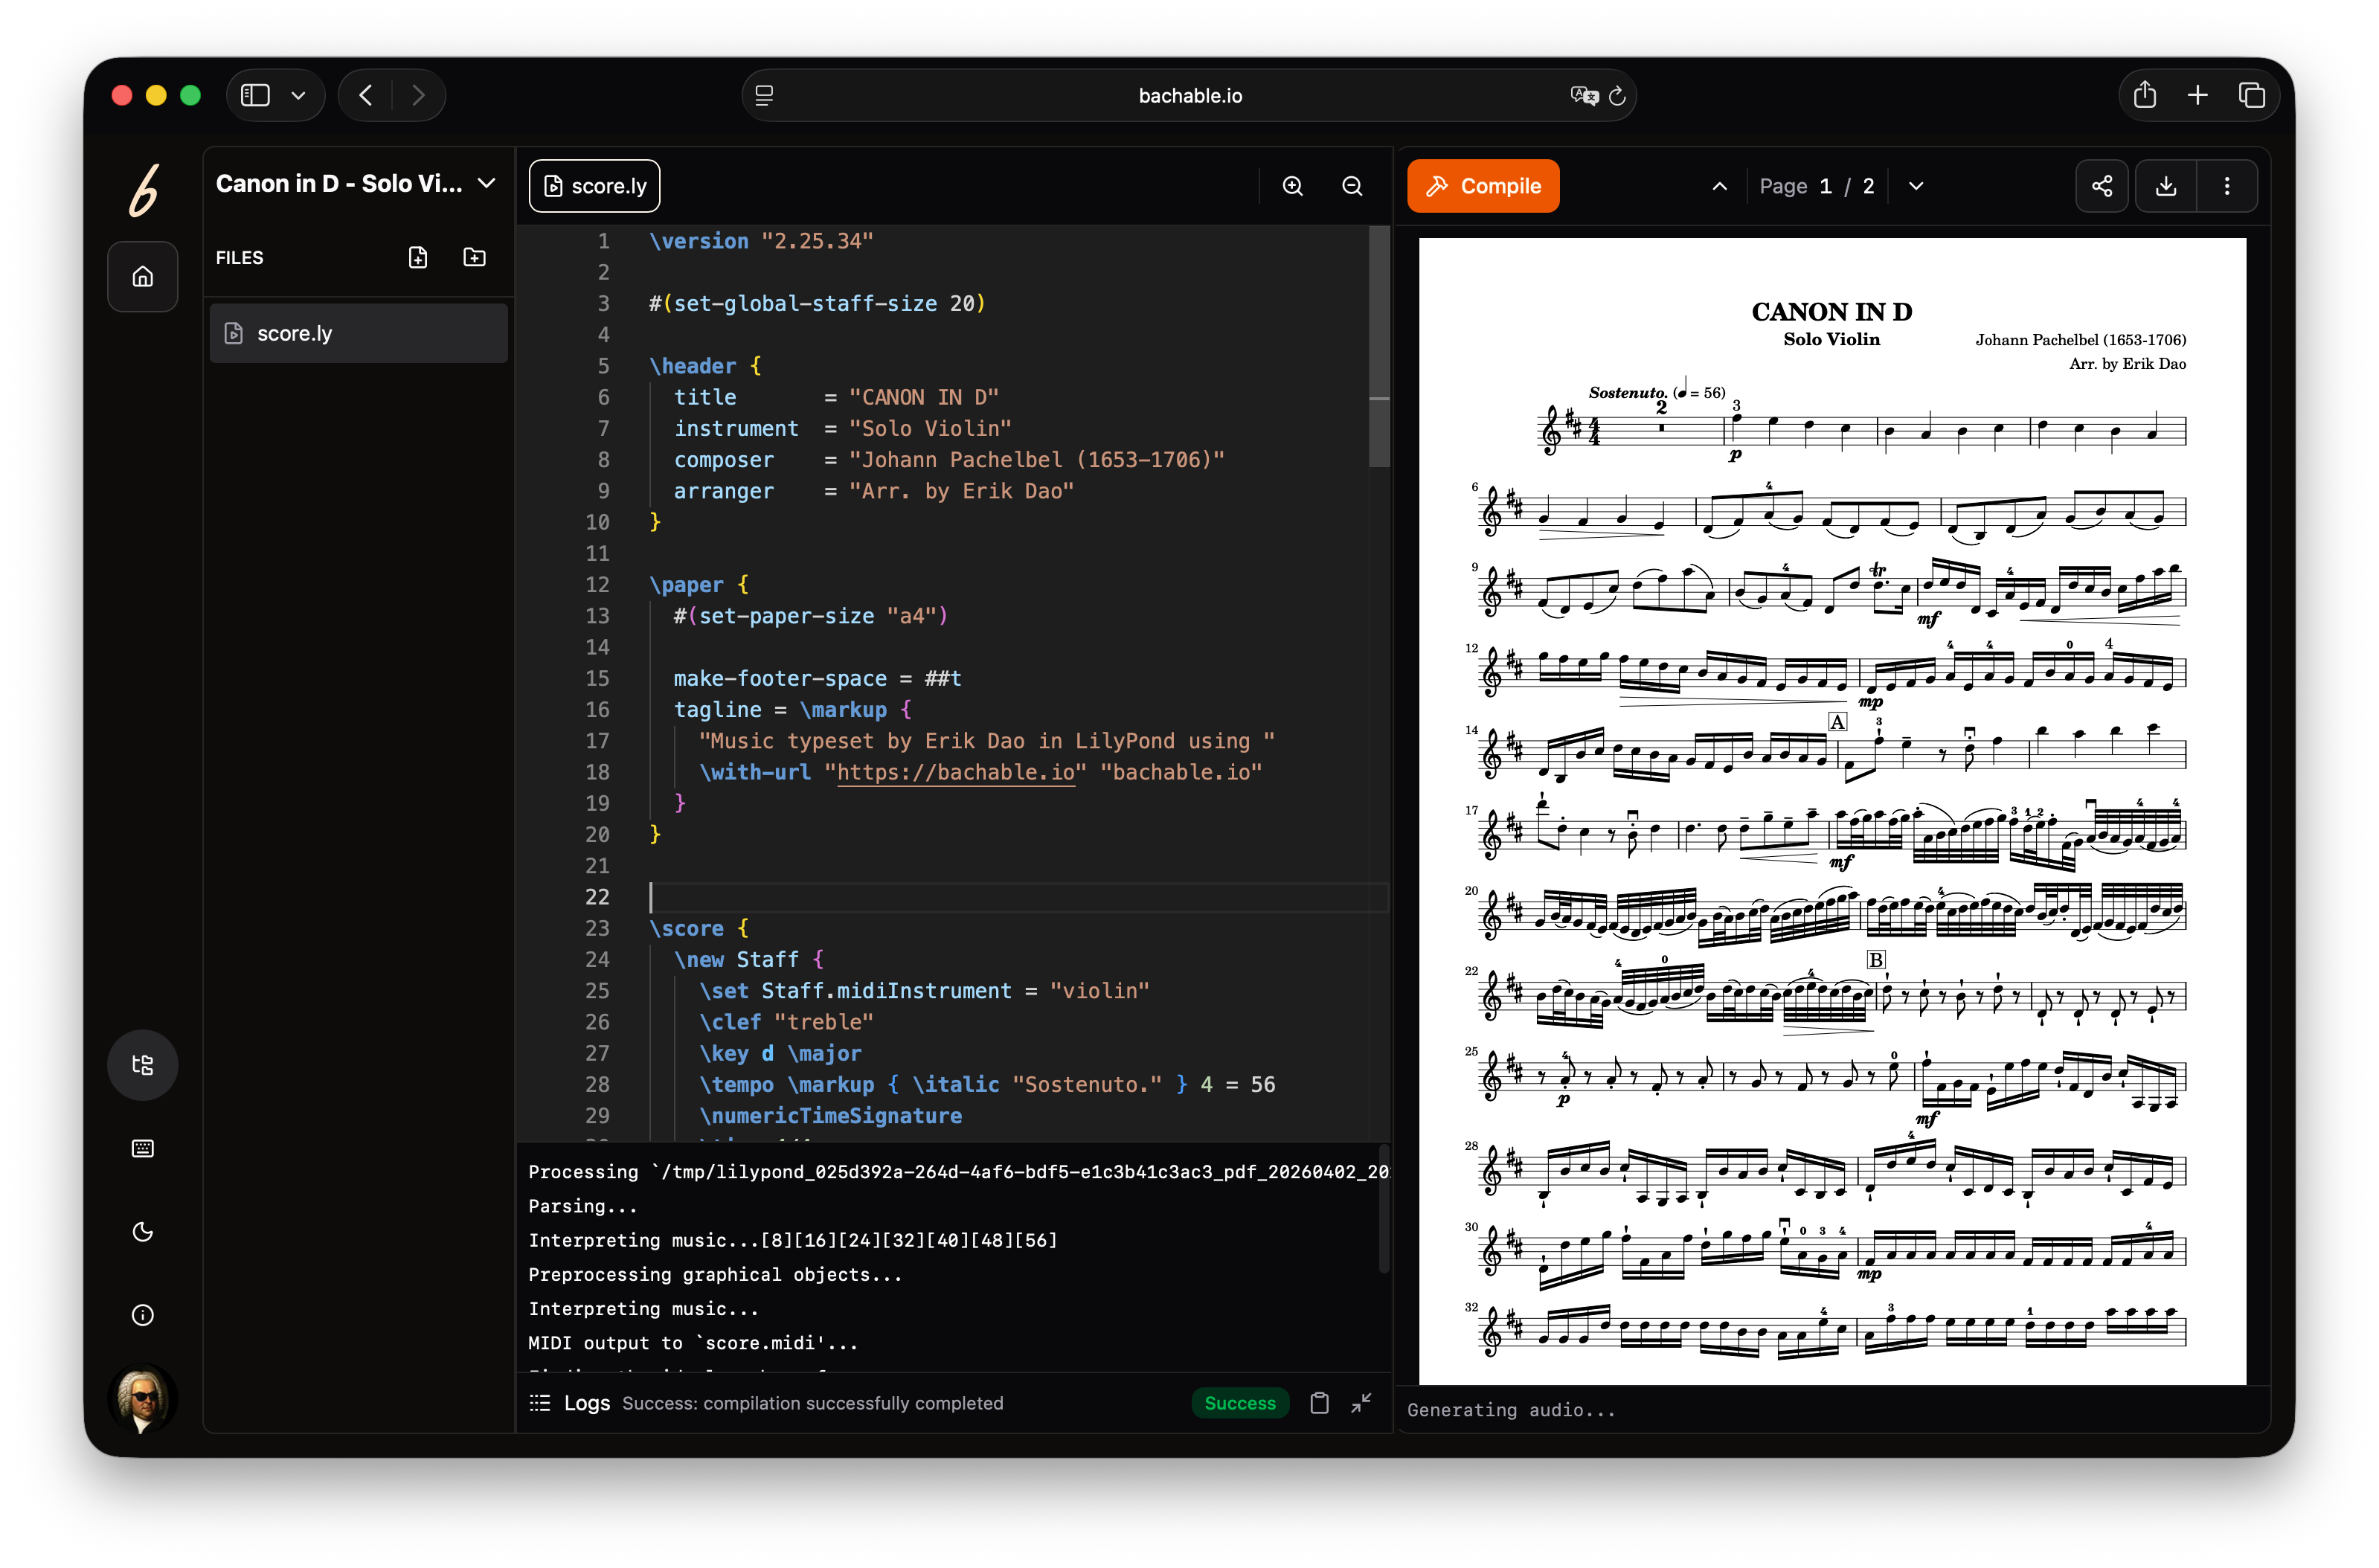Image resolution: width=2379 pixels, height=1568 pixels.
Task: Download the compiled score
Action: pyautogui.click(x=2166, y=186)
